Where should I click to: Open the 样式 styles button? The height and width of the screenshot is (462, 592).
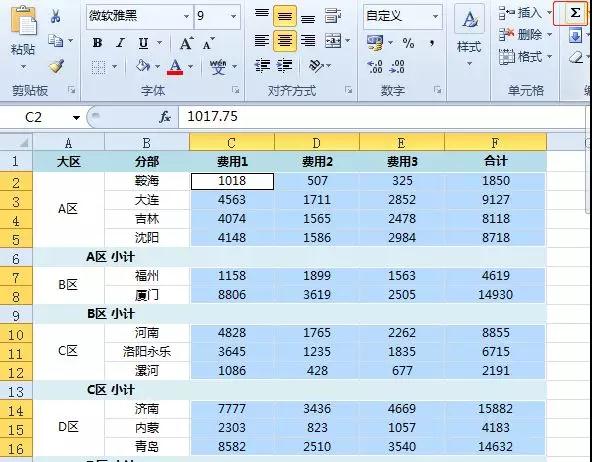[469, 35]
